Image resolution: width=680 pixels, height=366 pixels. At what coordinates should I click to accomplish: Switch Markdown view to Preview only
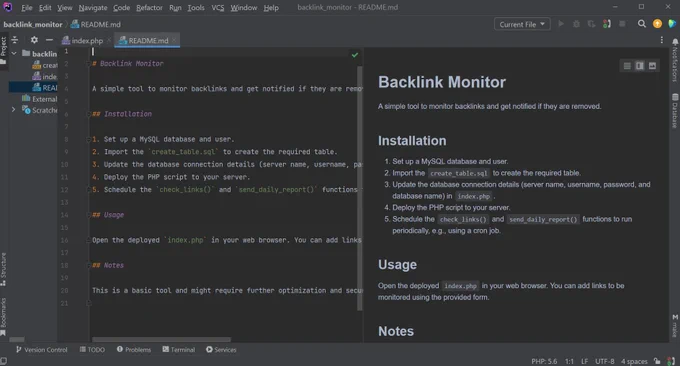point(652,65)
